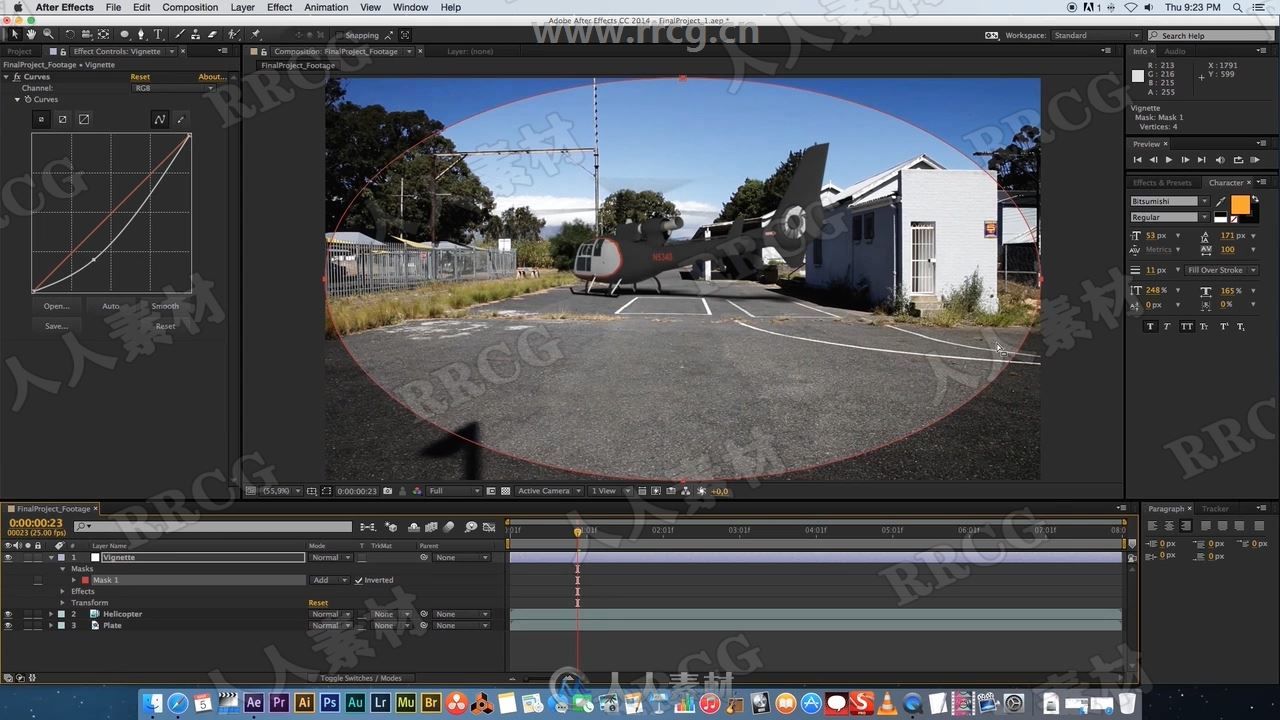Open Mask 1 Add mode dropdown
This screenshot has height=720, width=1280.
point(329,580)
